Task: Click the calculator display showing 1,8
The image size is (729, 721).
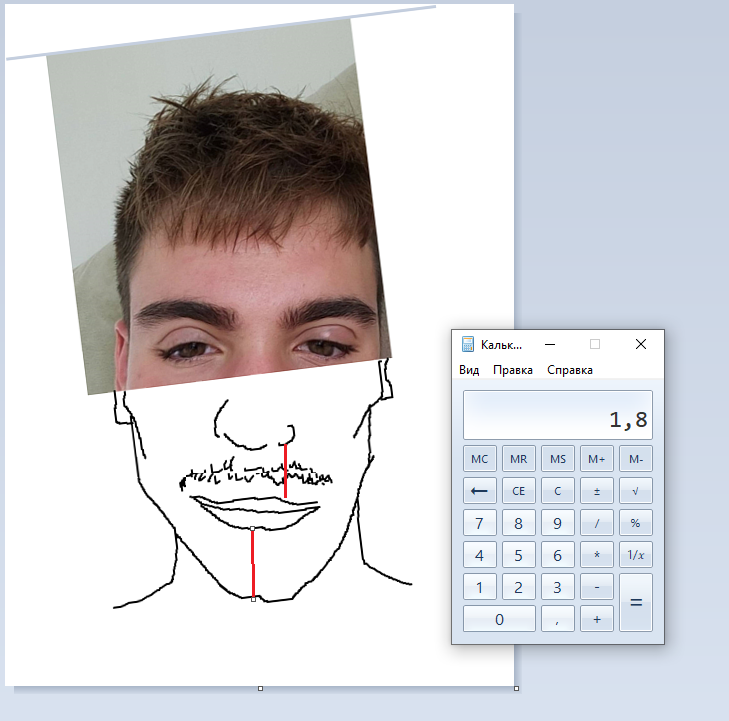Action: click(x=557, y=415)
